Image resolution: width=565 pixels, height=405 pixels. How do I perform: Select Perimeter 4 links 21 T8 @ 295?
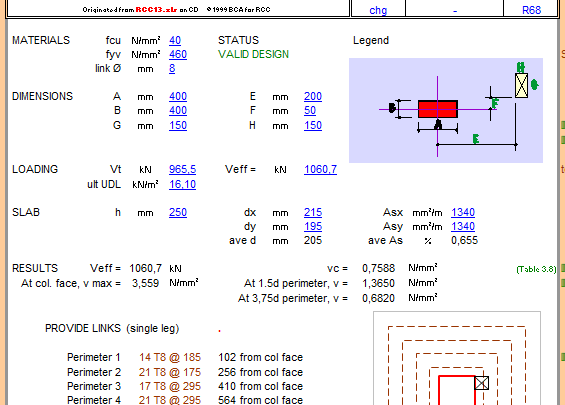[170, 400]
